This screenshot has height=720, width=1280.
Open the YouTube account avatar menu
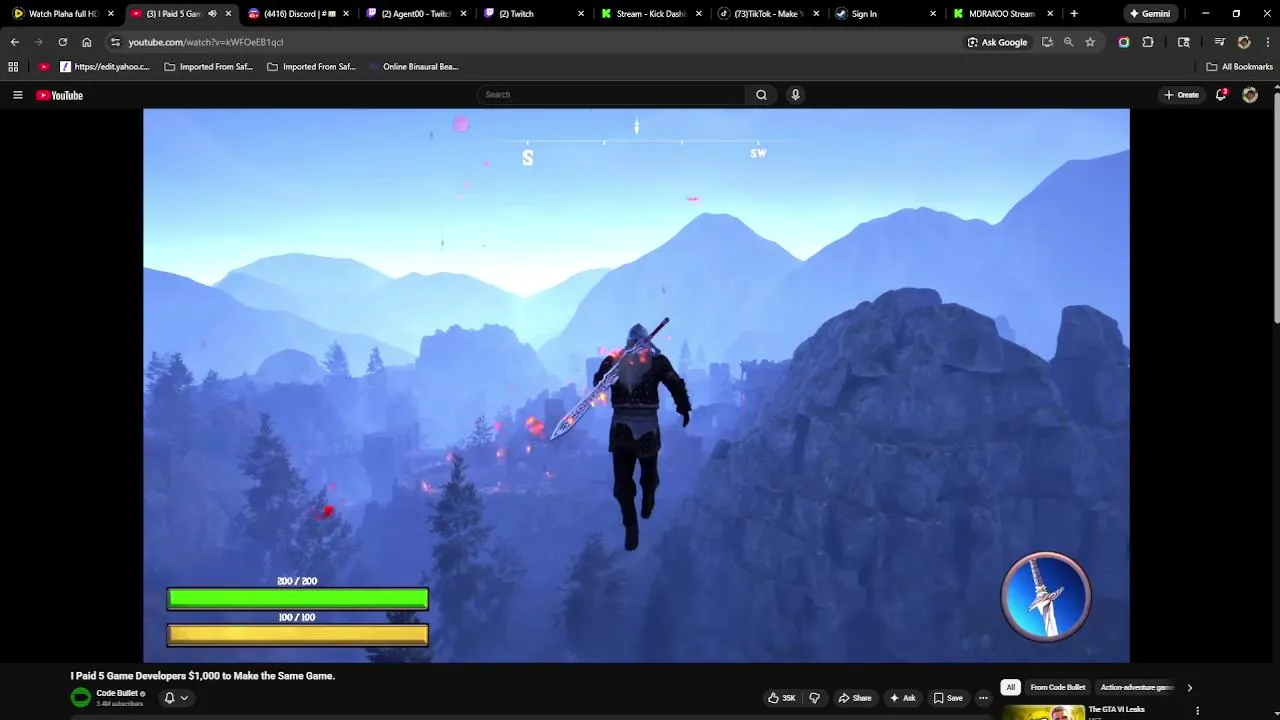1250,95
